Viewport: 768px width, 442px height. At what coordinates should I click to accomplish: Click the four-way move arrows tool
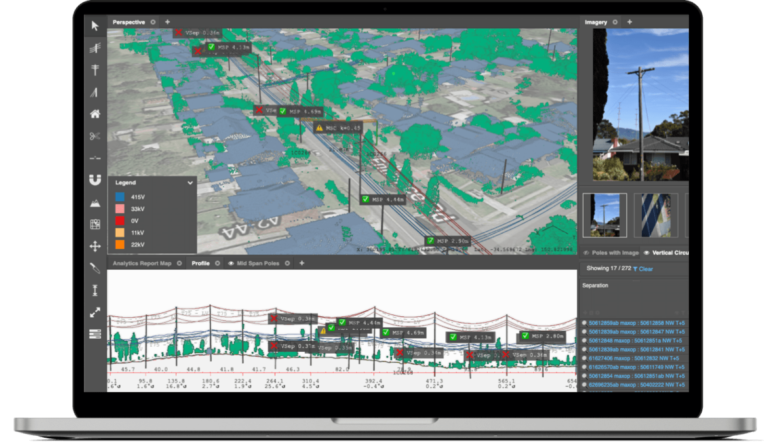(x=95, y=246)
